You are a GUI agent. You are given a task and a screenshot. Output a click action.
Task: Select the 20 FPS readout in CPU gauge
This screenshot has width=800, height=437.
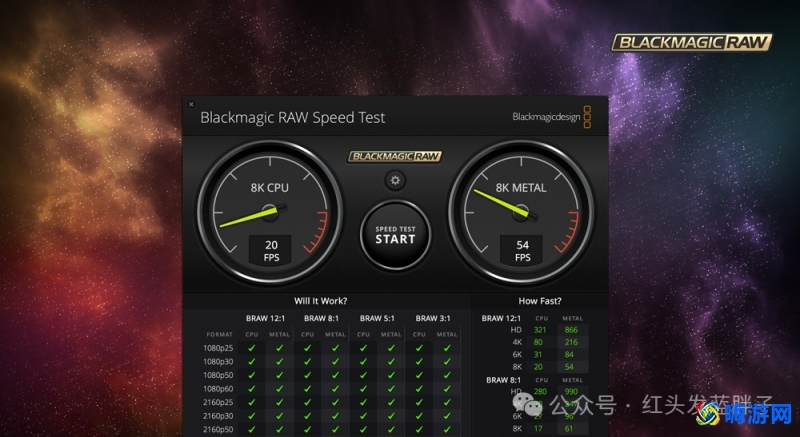(x=271, y=250)
